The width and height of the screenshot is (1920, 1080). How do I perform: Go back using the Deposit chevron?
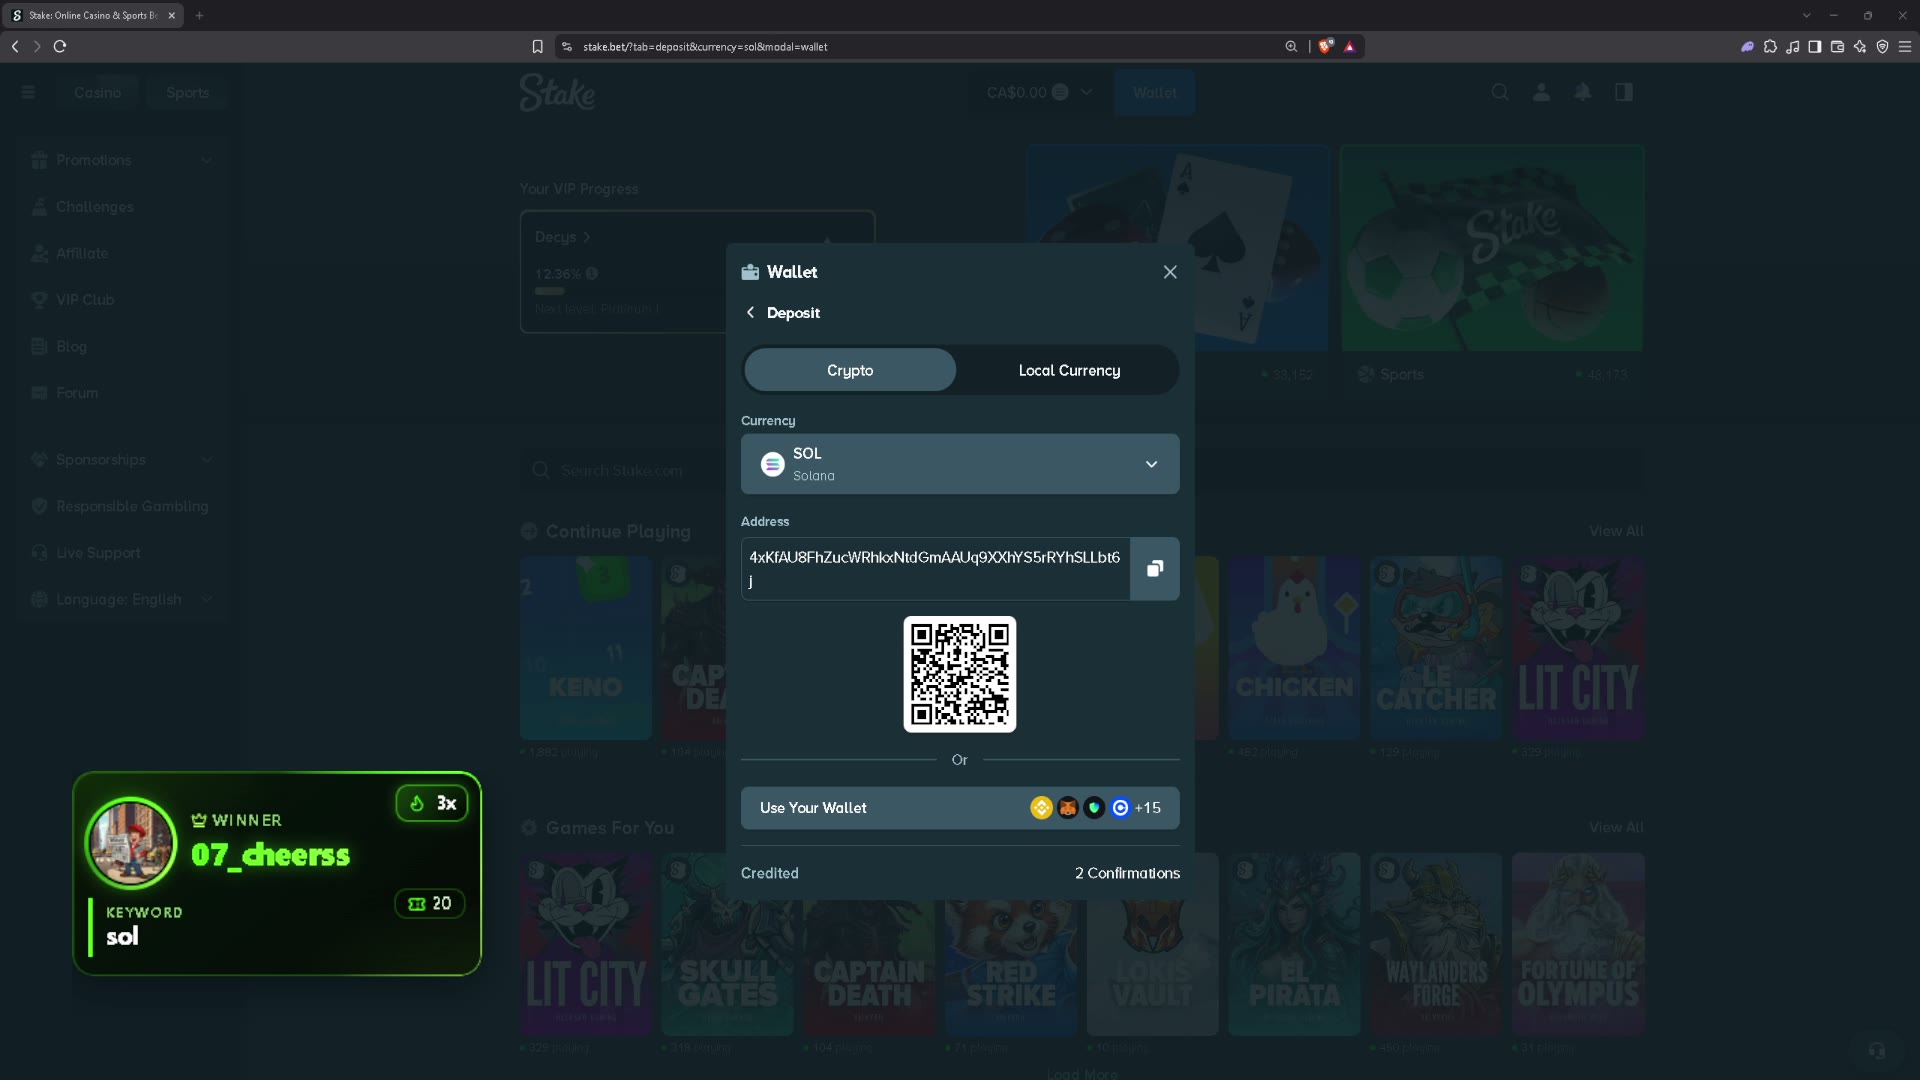750,313
